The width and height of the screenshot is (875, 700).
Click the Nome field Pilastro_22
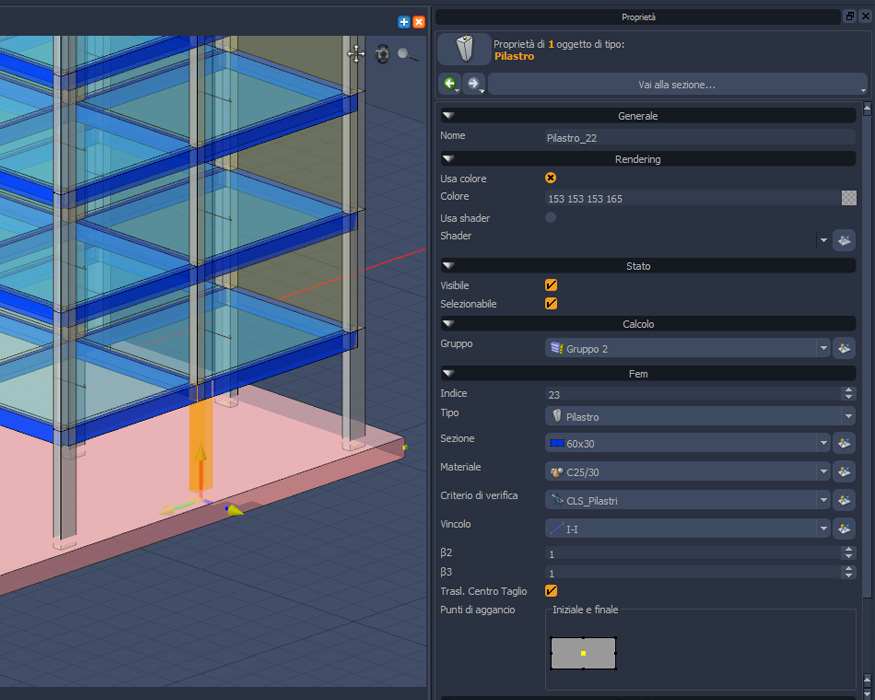[700, 138]
